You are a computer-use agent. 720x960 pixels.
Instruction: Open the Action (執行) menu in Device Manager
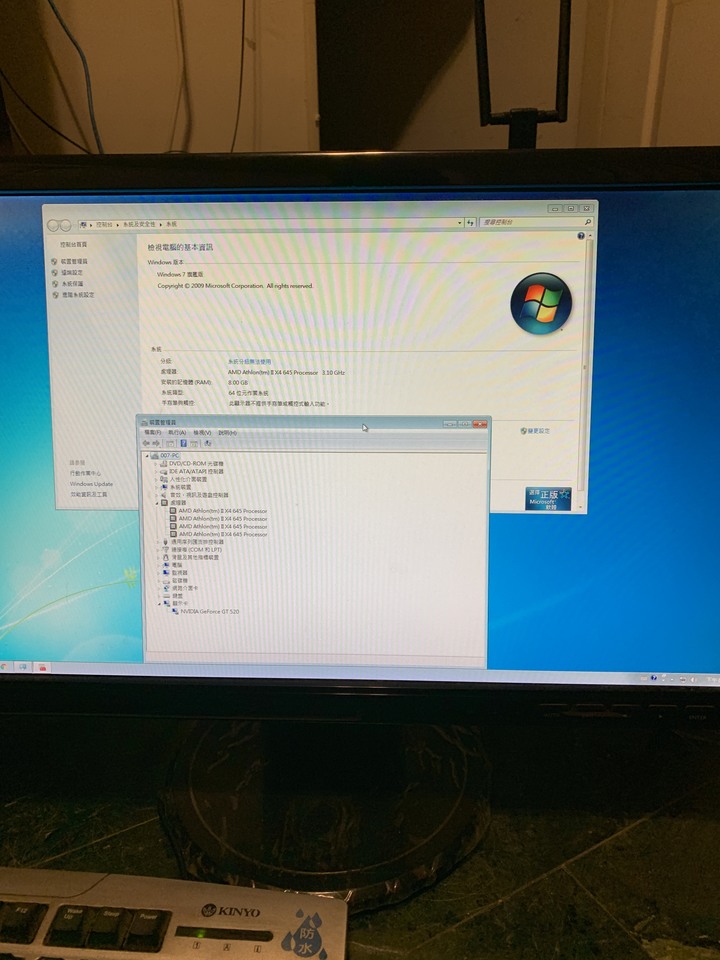pyautogui.click(x=177, y=432)
